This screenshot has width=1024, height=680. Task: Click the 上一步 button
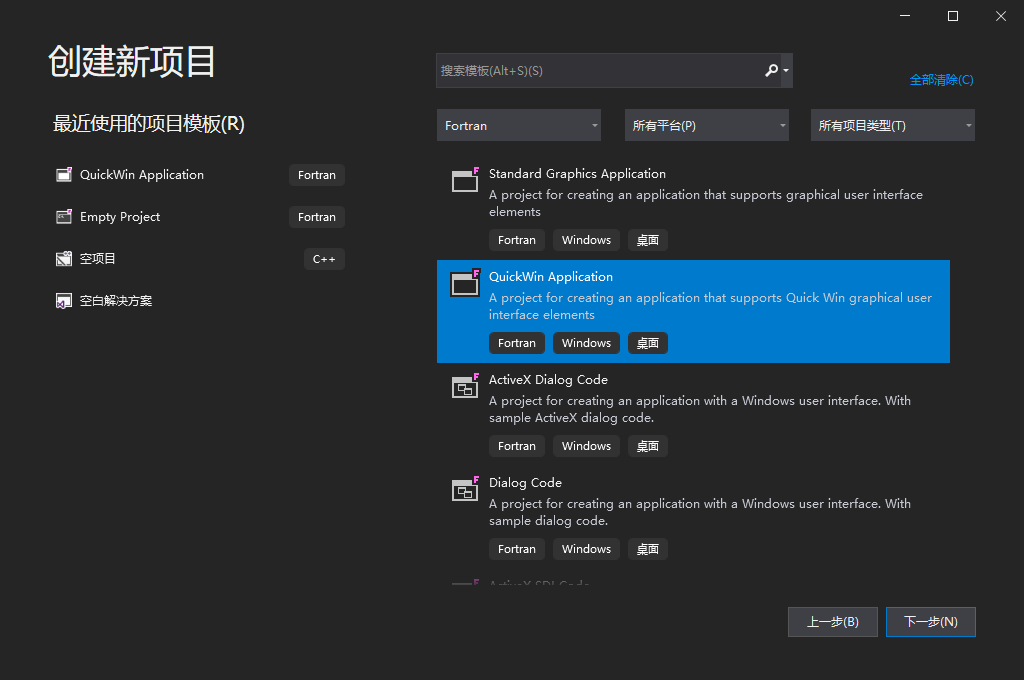pyautogui.click(x=832, y=621)
